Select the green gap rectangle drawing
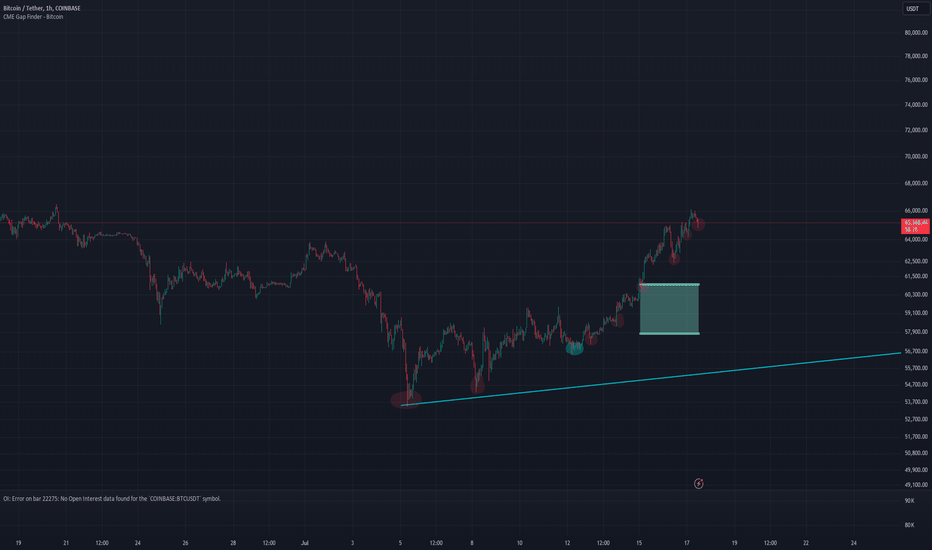This screenshot has width=932, height=550. click(x=669, y=309)
